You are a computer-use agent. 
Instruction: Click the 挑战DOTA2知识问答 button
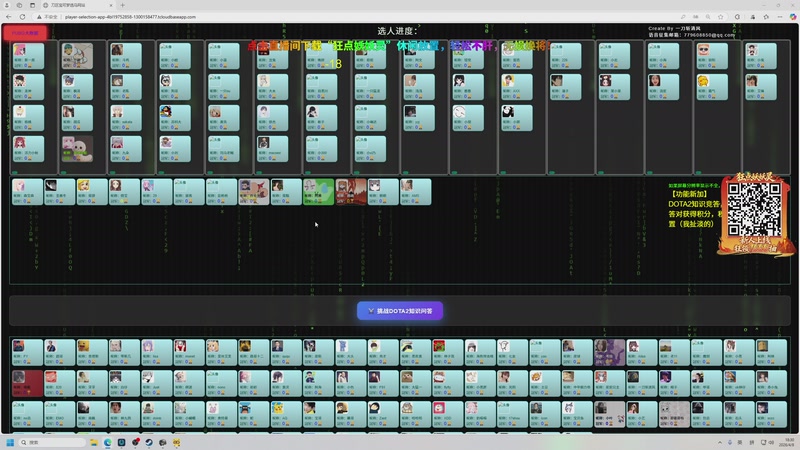(x=400, y=311)
